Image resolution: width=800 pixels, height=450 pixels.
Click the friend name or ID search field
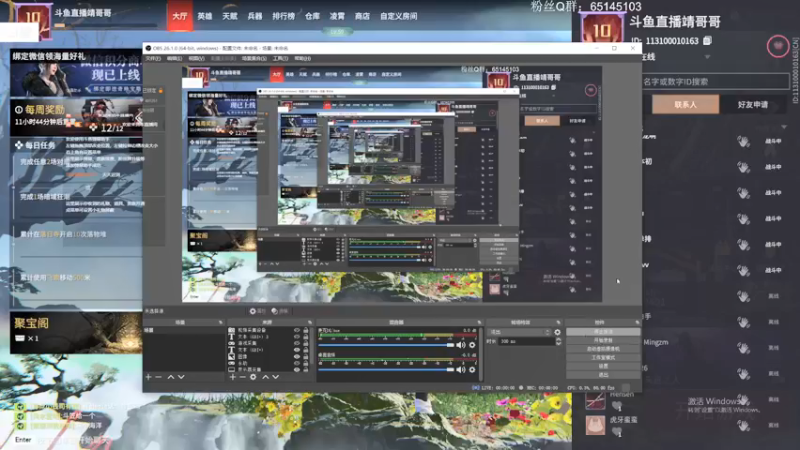pyautogui.click(x=714, y=81)
